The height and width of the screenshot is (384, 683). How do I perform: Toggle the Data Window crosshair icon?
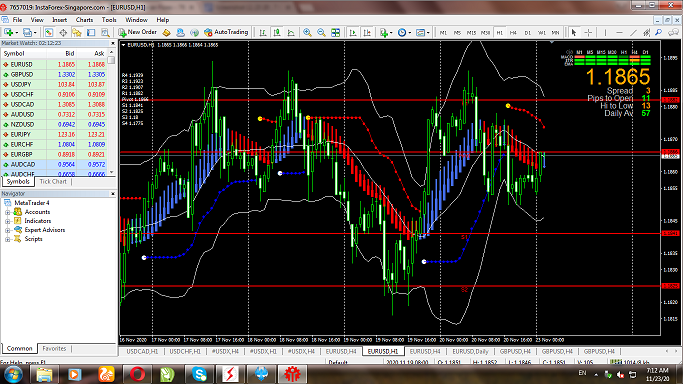63,33
